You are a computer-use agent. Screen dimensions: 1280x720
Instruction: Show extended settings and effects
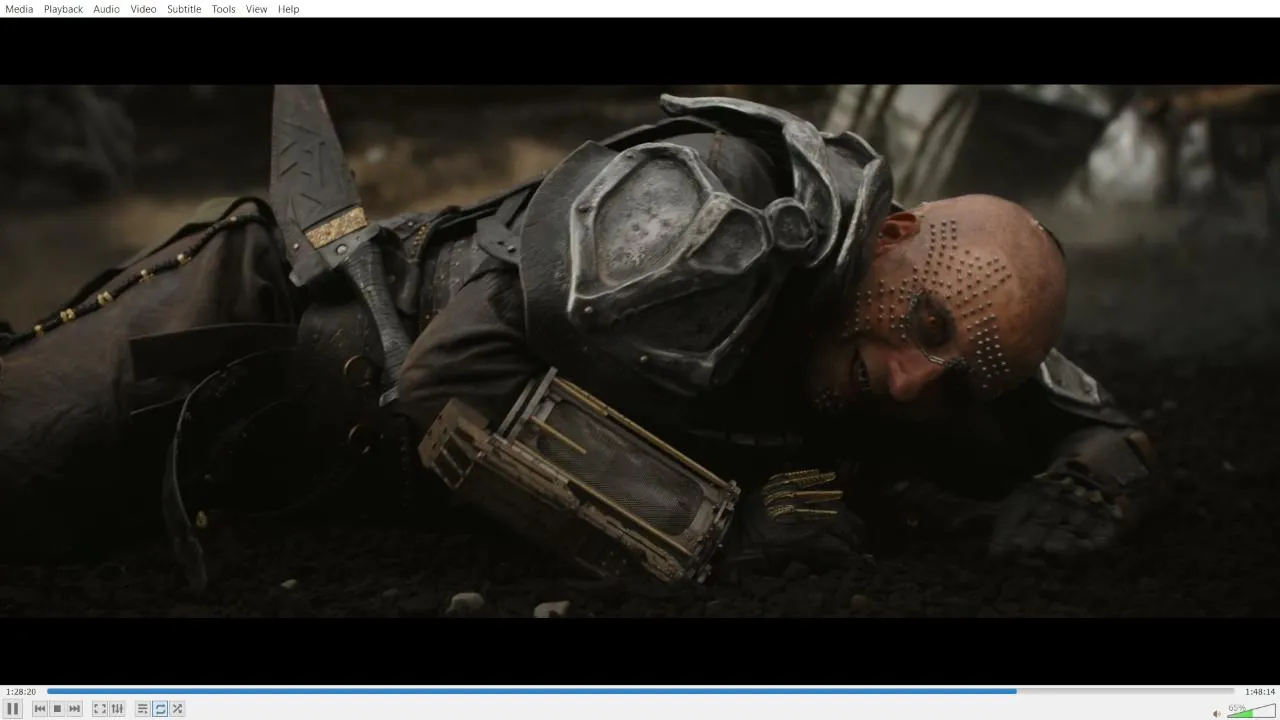pos(117,709)
